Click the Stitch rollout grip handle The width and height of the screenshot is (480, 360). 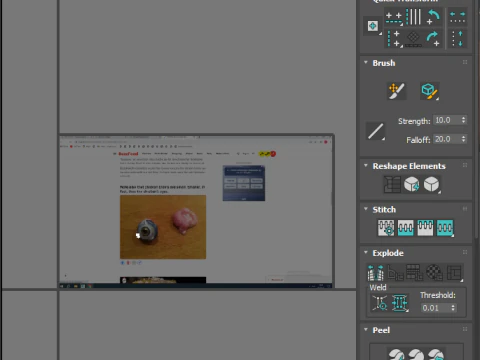465,209
